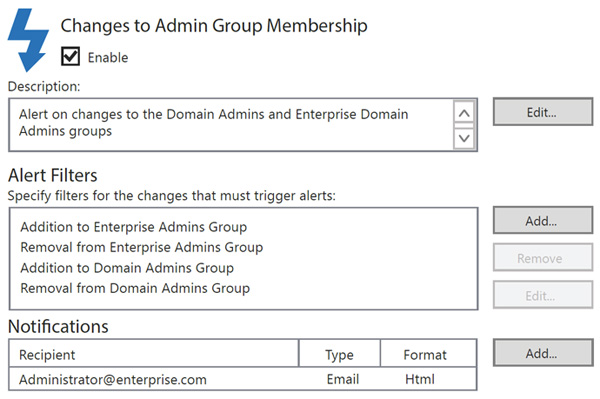Image resolution: width=600 pixels, height=399 pixels.
Task: Click the Email type cell
Action: [x=342, y=379]
